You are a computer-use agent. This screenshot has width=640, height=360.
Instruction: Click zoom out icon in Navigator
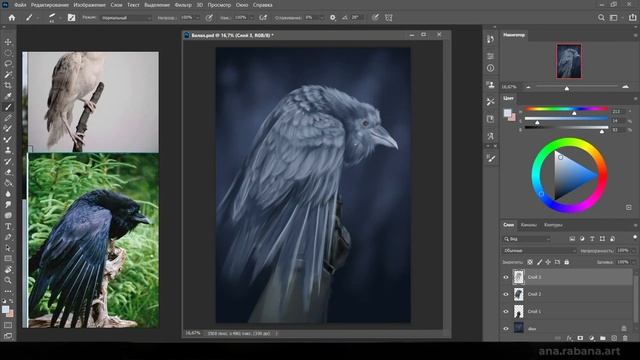(x=528, y=87)
